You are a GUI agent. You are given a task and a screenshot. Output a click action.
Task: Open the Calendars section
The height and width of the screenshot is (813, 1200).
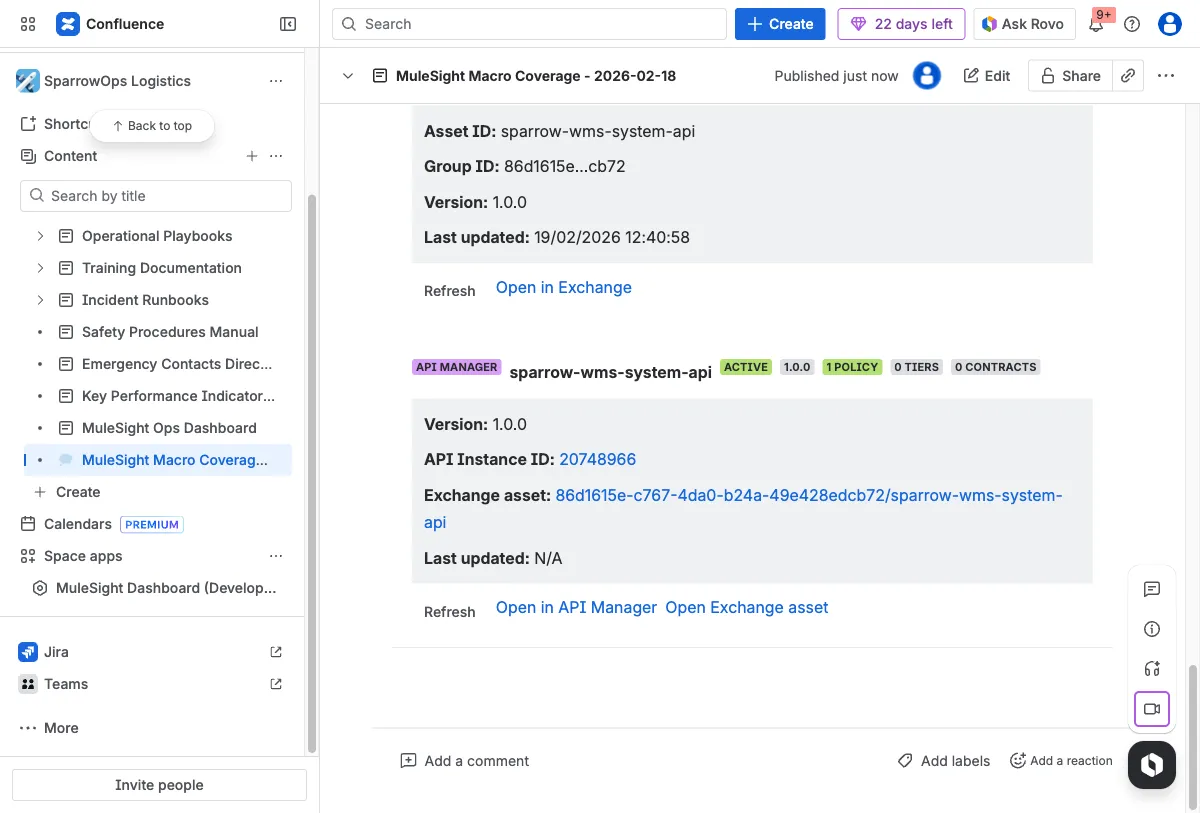(77, 524)
